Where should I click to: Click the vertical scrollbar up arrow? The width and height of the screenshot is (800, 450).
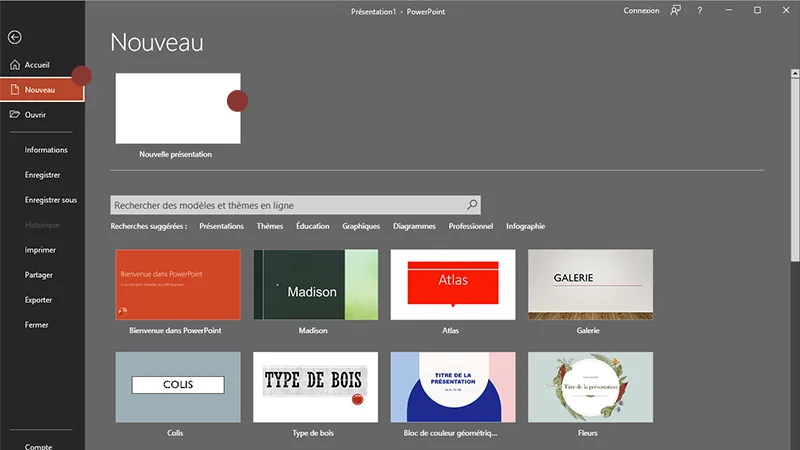tap(795, 73)
